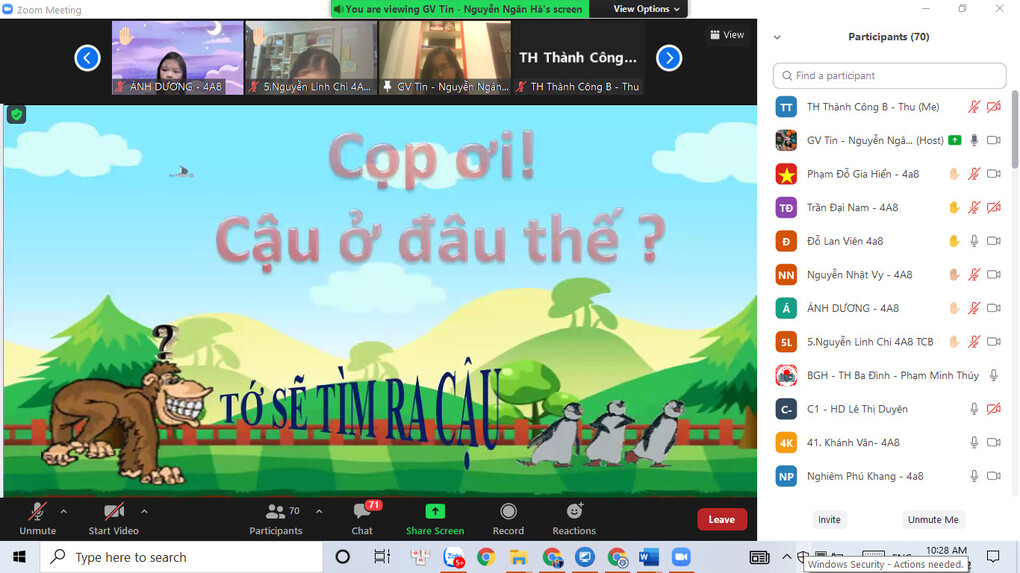The width and height of the screenshot is (1020, 573).
Task: Open the Reactions menu icon
Action: tap(574, 512)
